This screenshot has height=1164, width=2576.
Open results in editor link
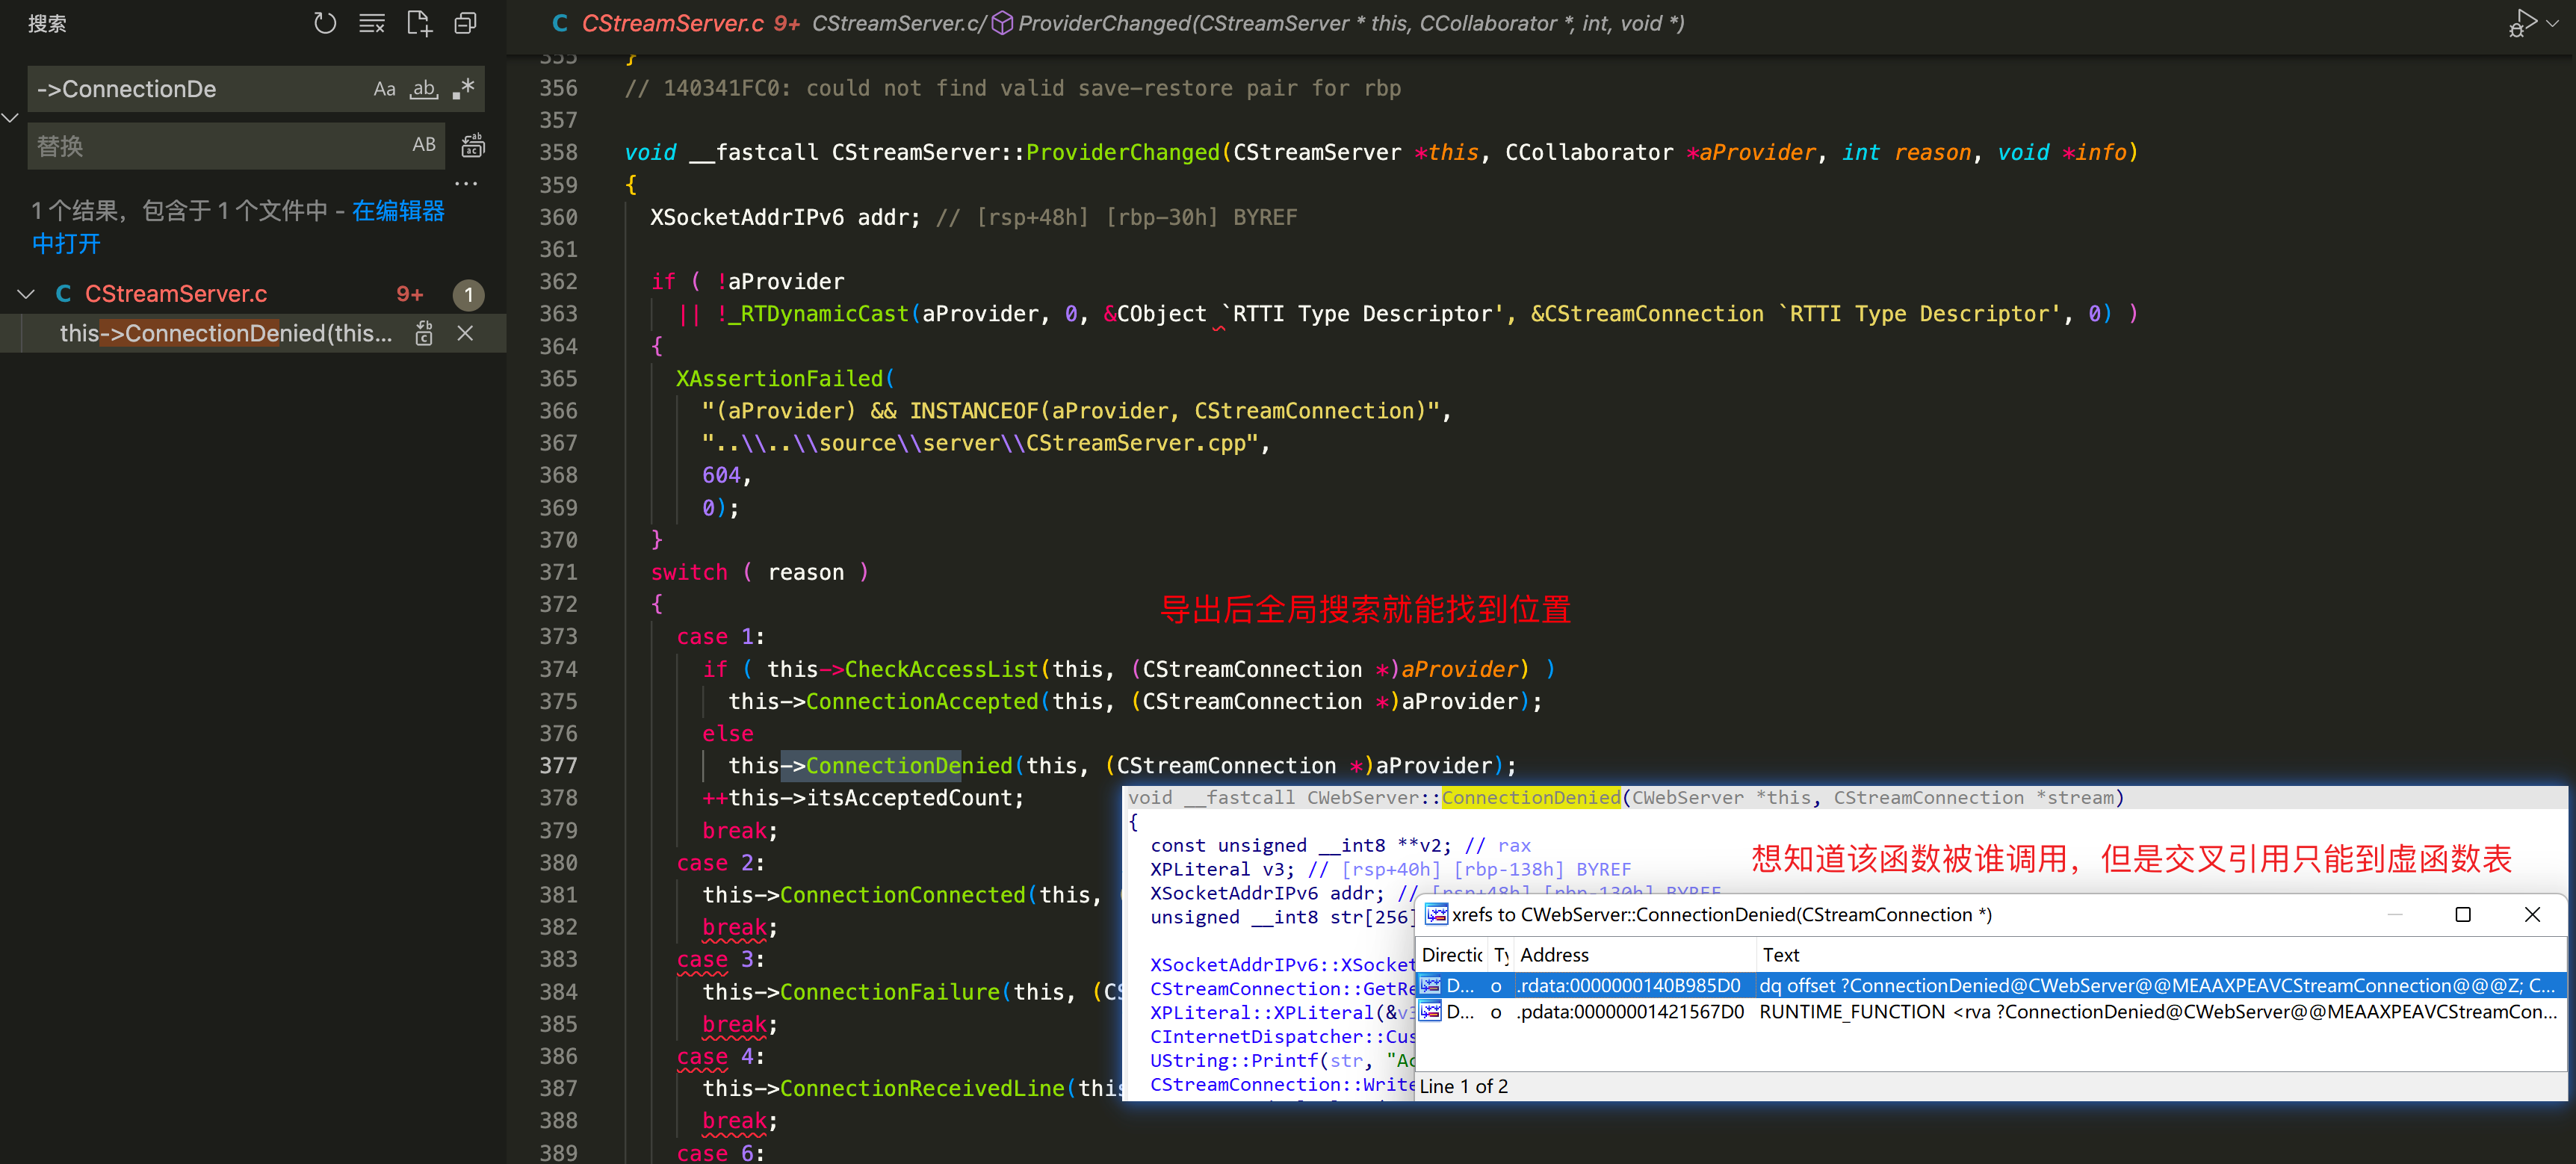238,227
